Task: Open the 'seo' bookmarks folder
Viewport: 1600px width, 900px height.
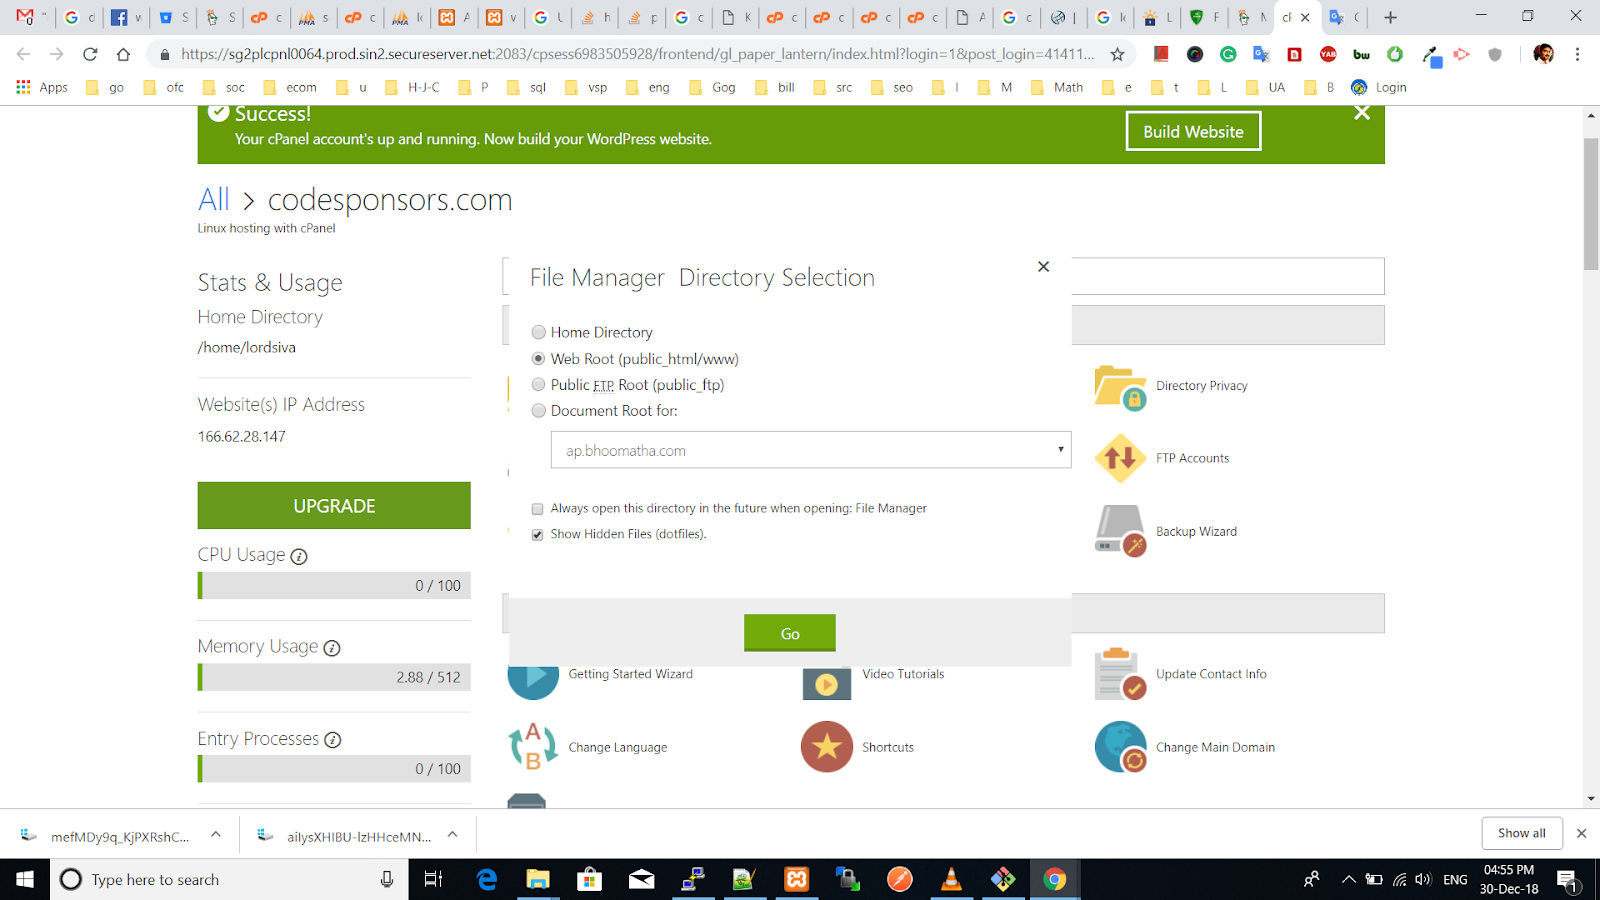Action: (x=892, y=87)
